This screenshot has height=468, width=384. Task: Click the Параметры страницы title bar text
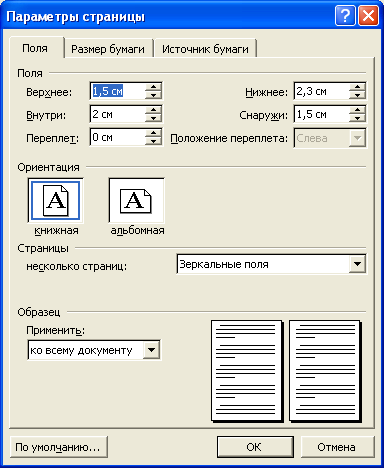point(75,16)
